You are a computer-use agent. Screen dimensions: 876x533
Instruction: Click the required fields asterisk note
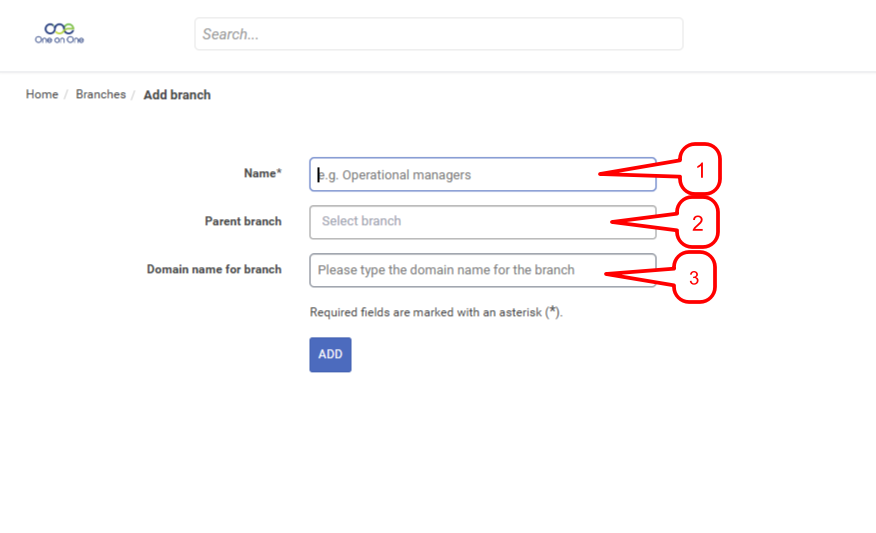click(436, 312)
